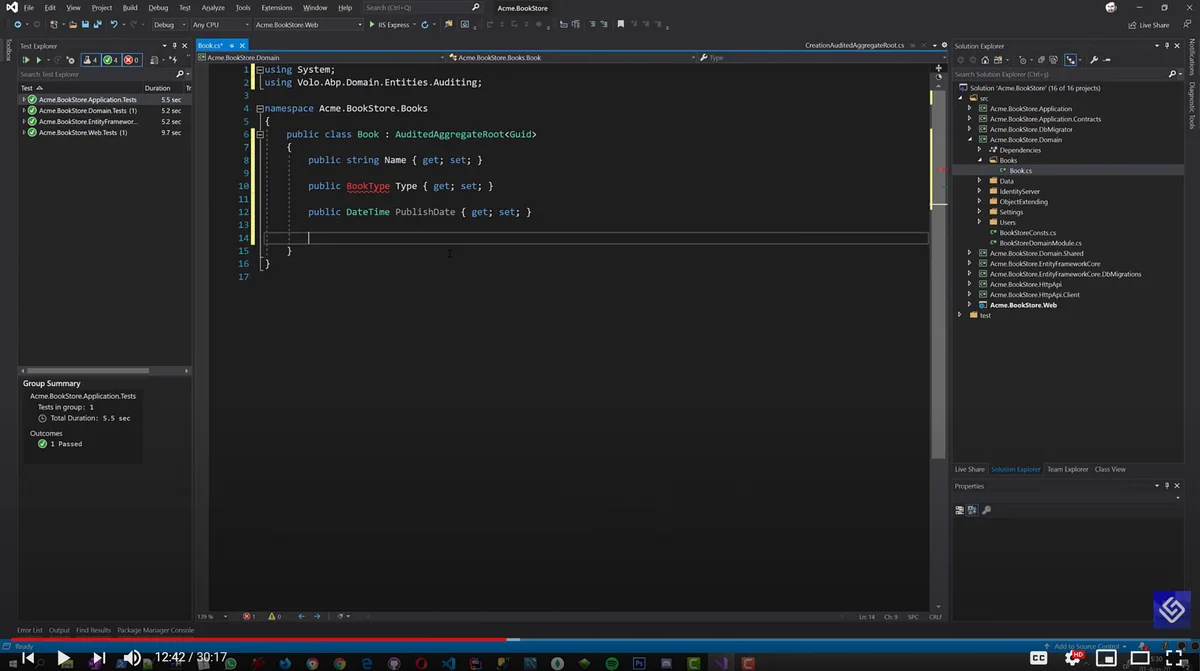The image size is (1200, 671).
Task: Click the video progress bar
Action: coord(600,640)
